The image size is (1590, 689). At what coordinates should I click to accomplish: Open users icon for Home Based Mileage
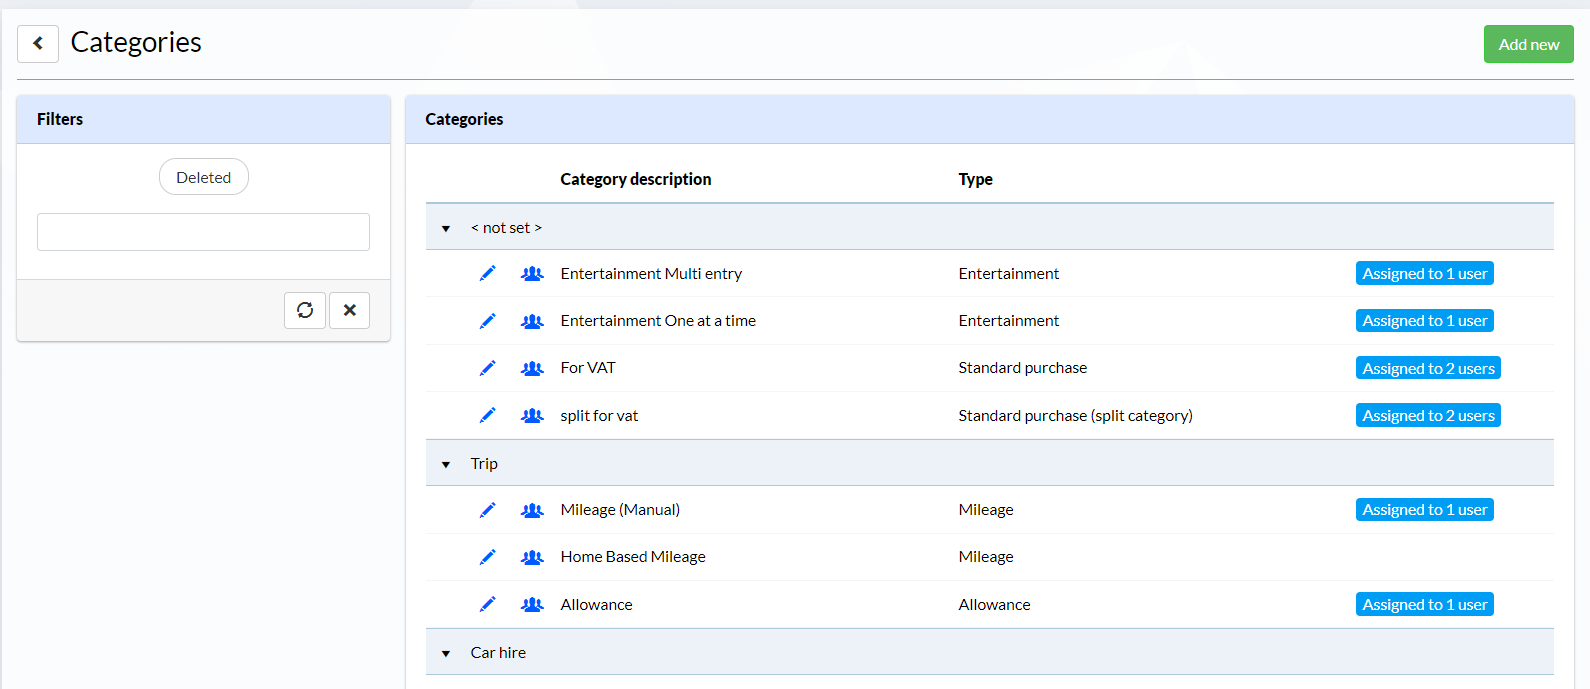(532, 557)
